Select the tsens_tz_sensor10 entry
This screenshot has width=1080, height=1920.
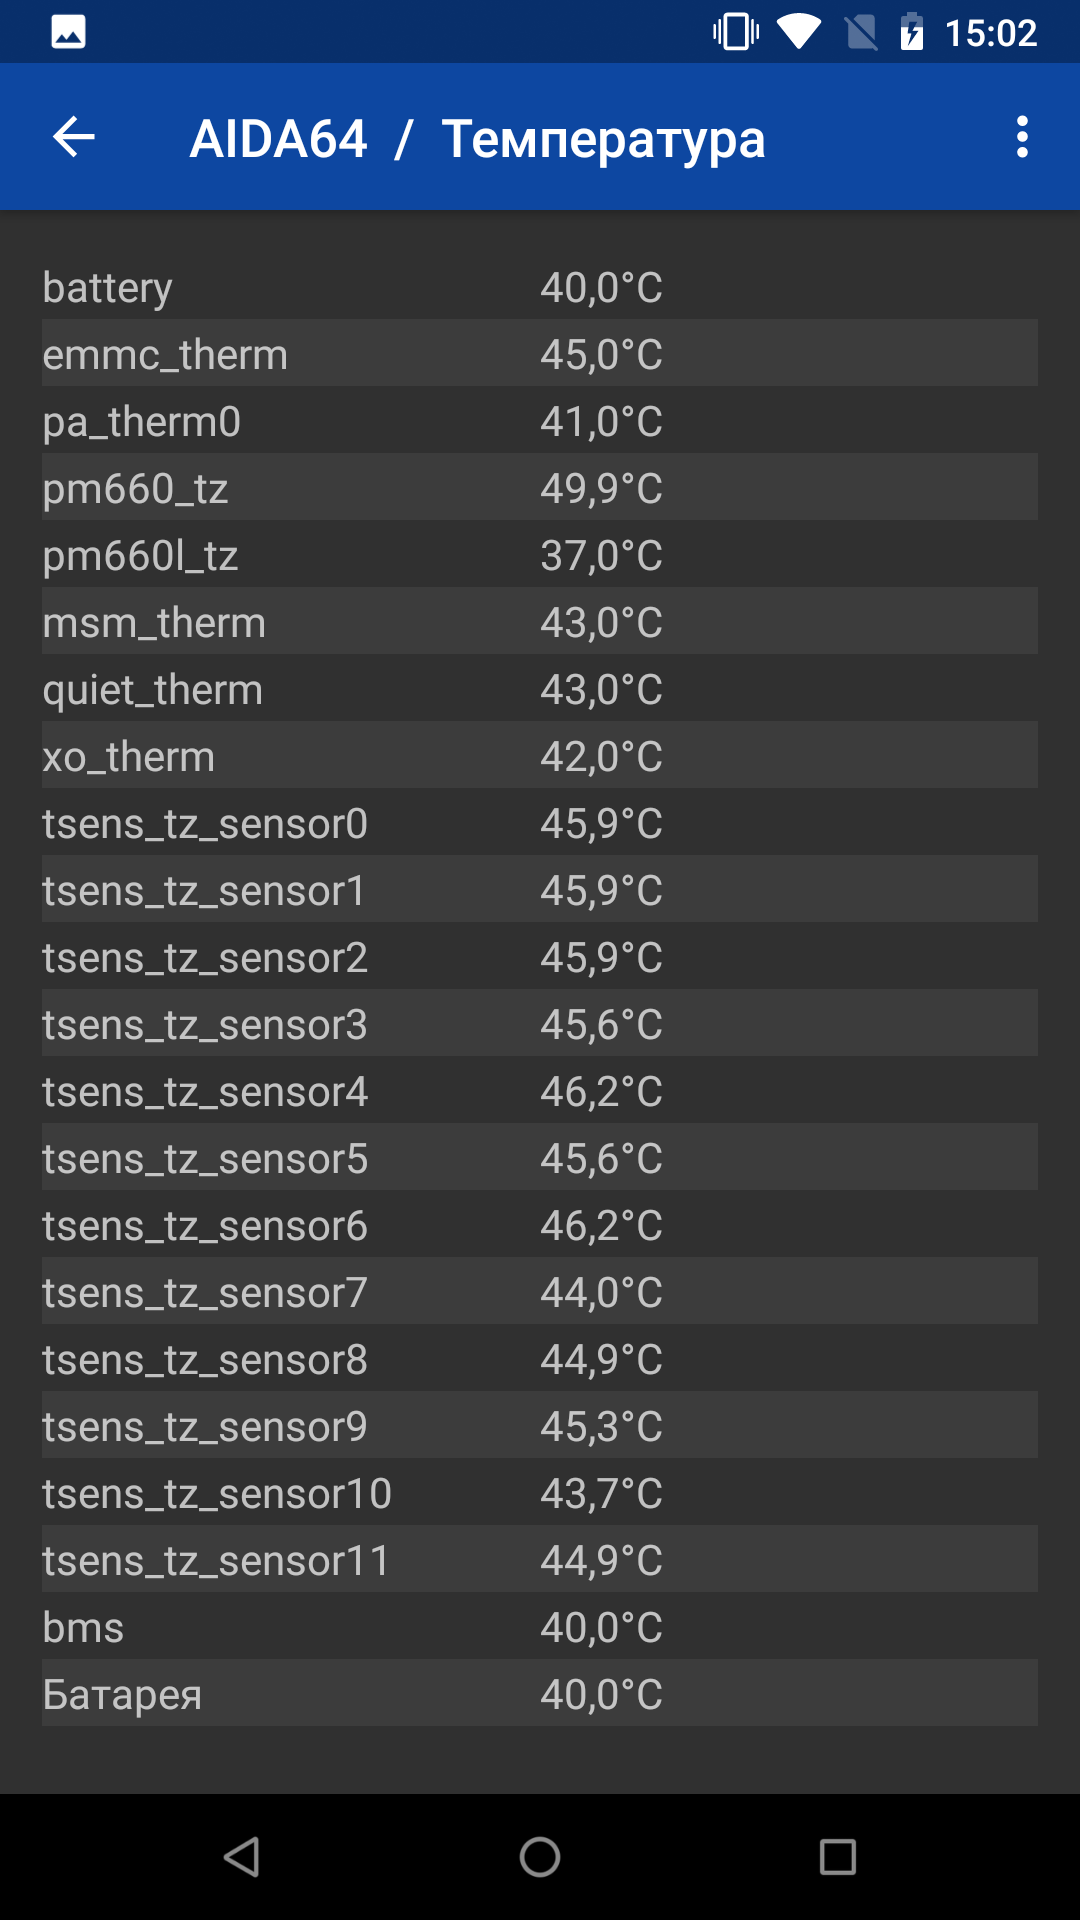coord(540,1493)
